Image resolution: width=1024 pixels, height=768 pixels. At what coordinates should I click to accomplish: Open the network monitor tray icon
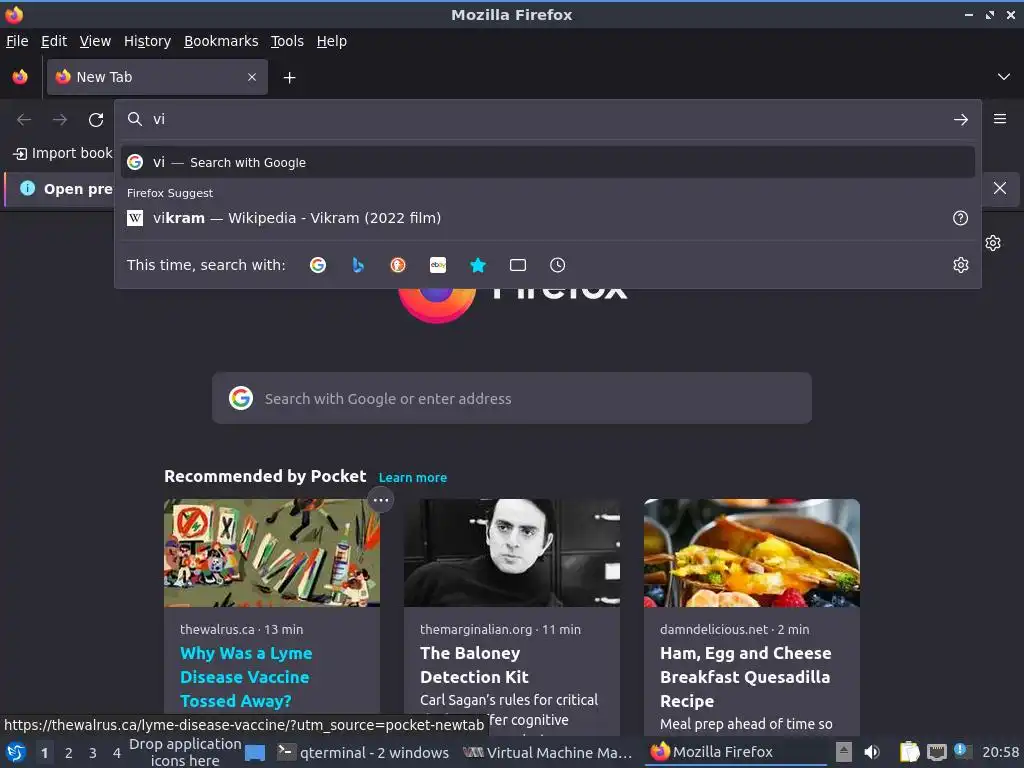(x=936, y=753)
